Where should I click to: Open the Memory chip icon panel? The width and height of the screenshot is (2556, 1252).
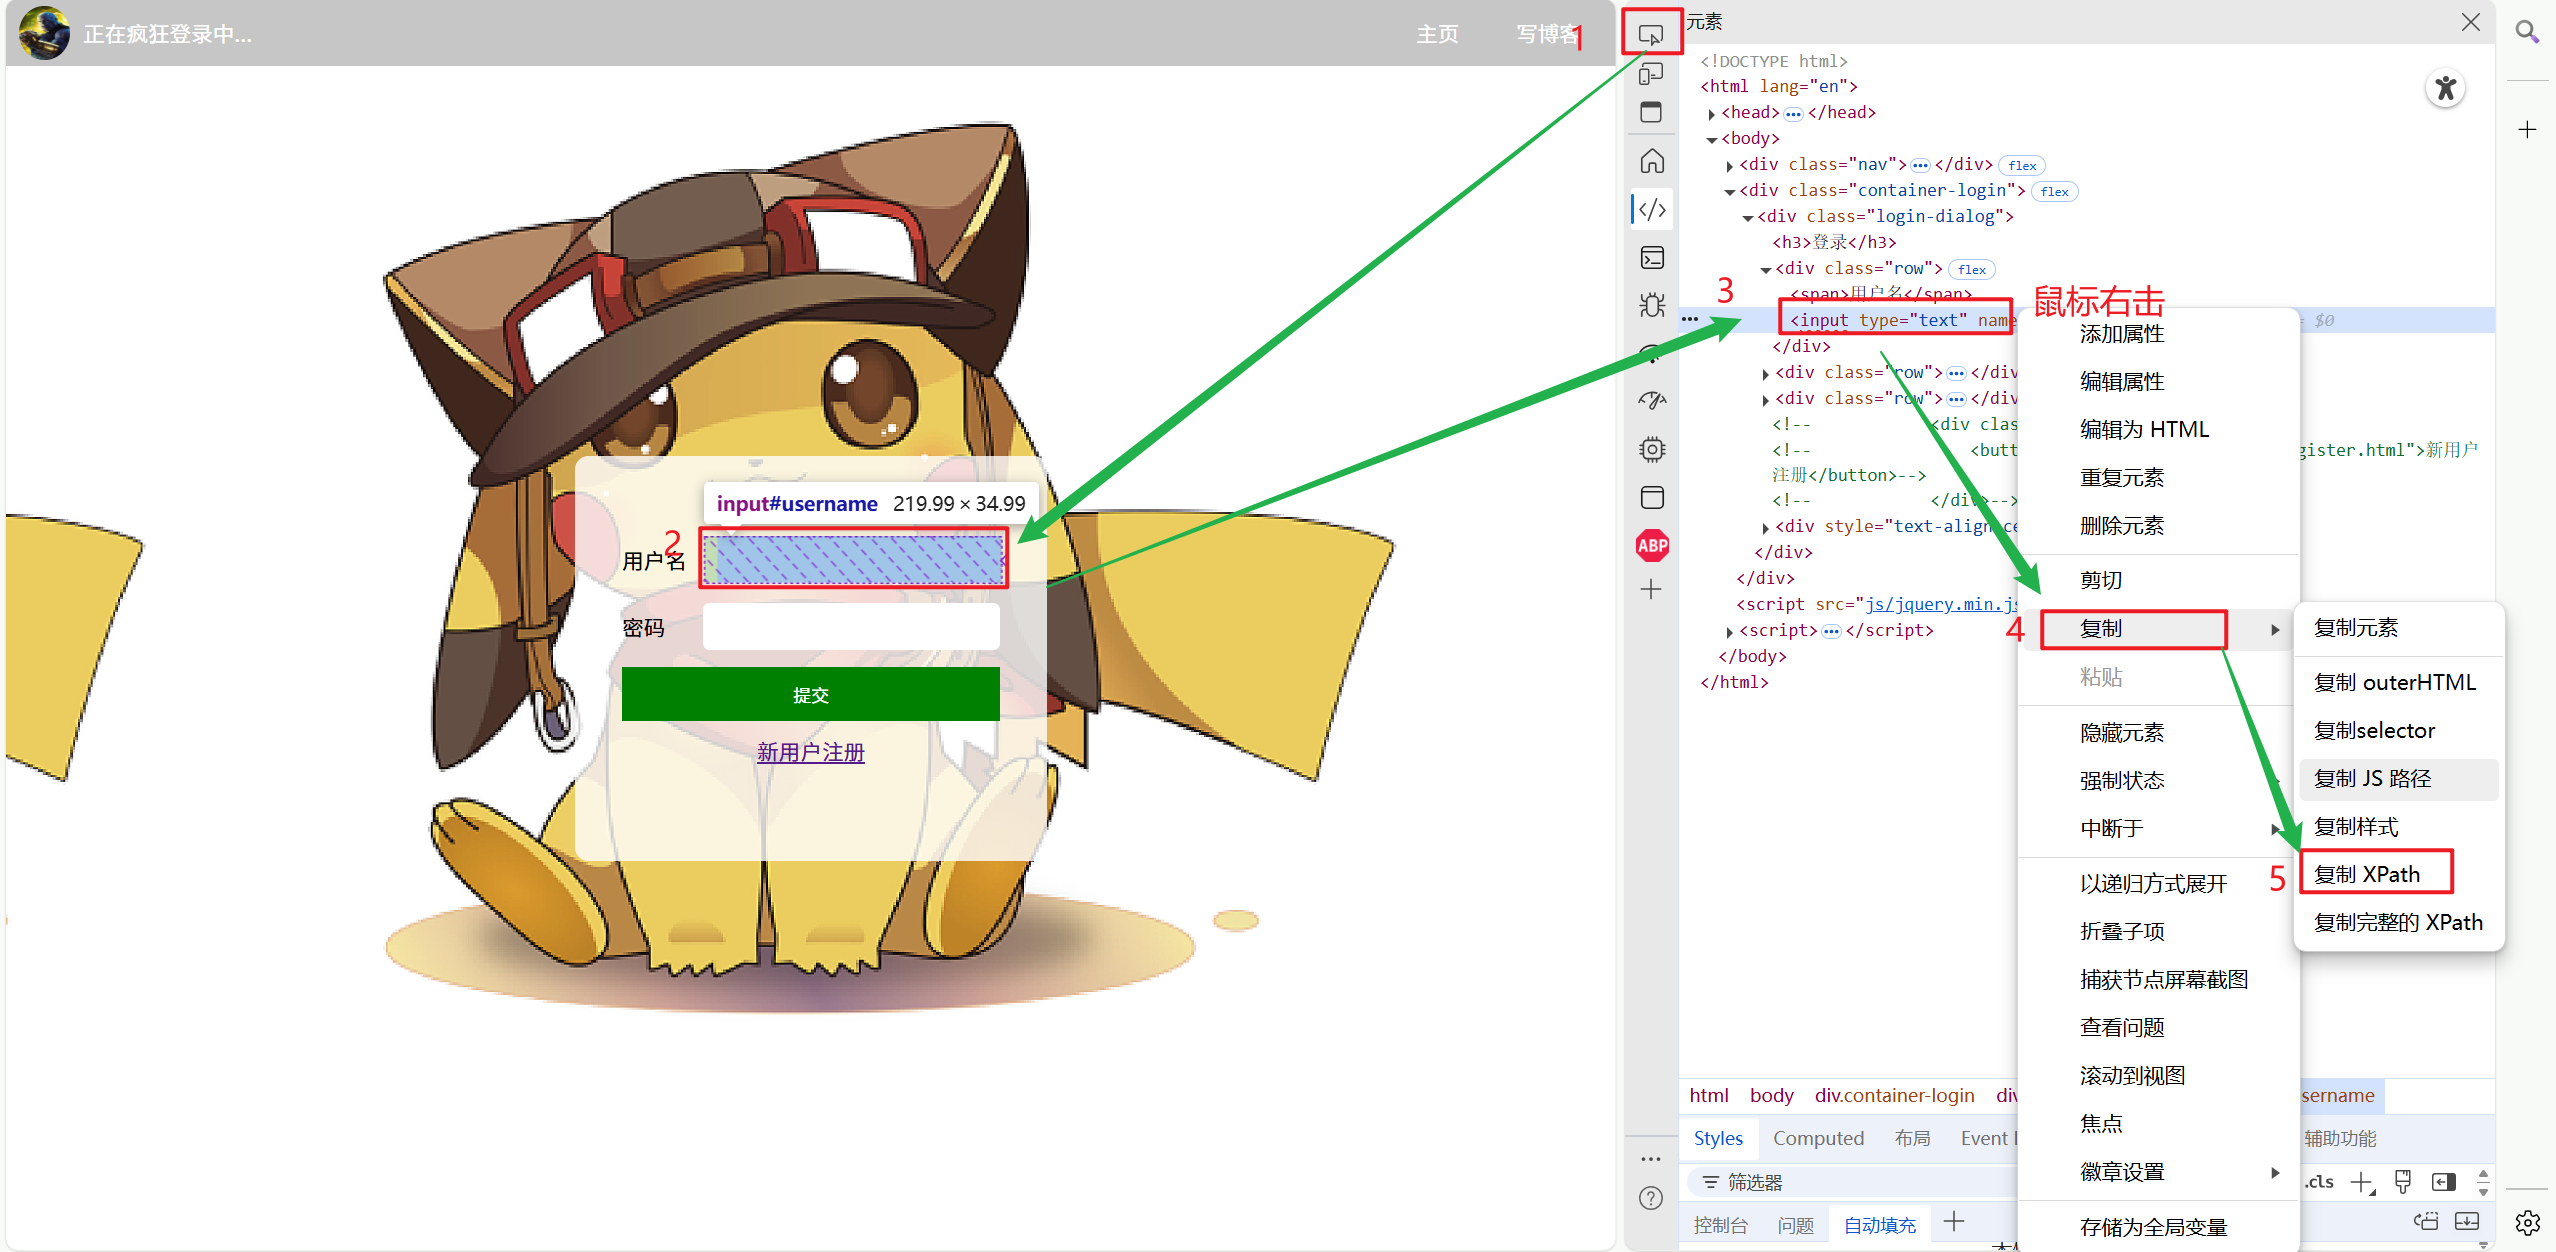[x=1652, y=450]
